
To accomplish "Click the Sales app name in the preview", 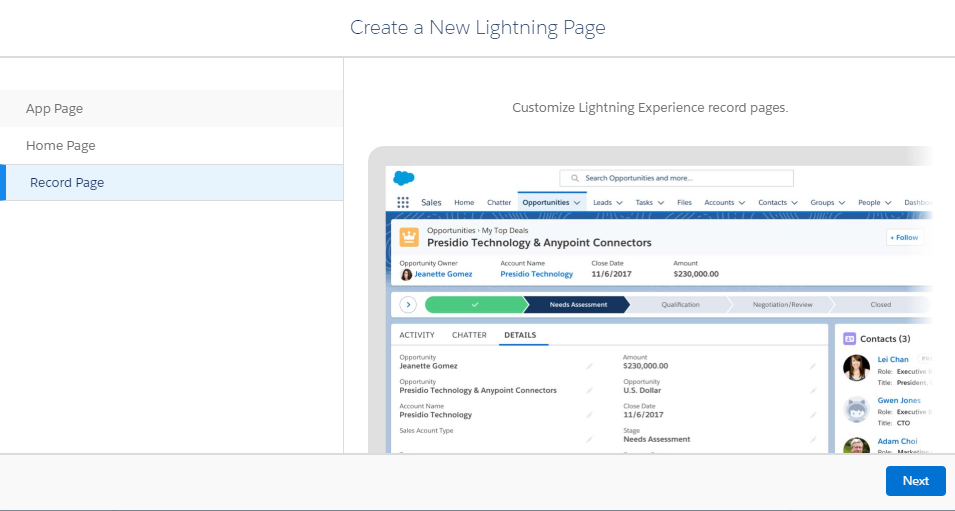I will click(431, 202).
